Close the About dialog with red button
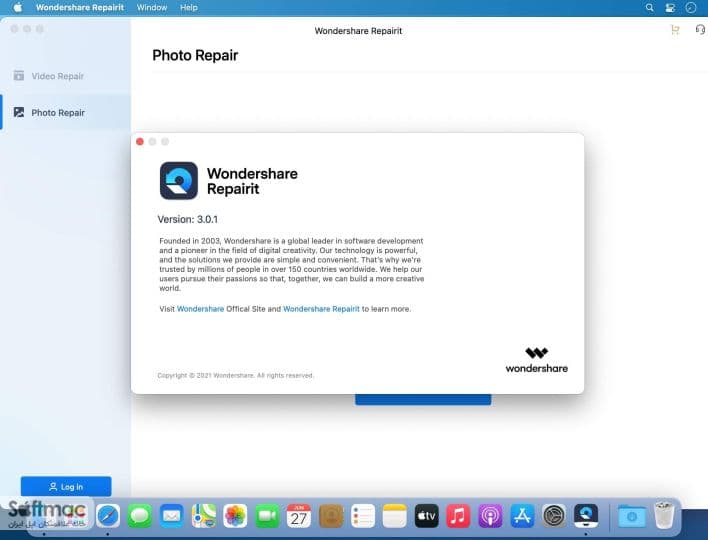The width and height of the screenshot is (708, 540). click(x=140, y=142)
